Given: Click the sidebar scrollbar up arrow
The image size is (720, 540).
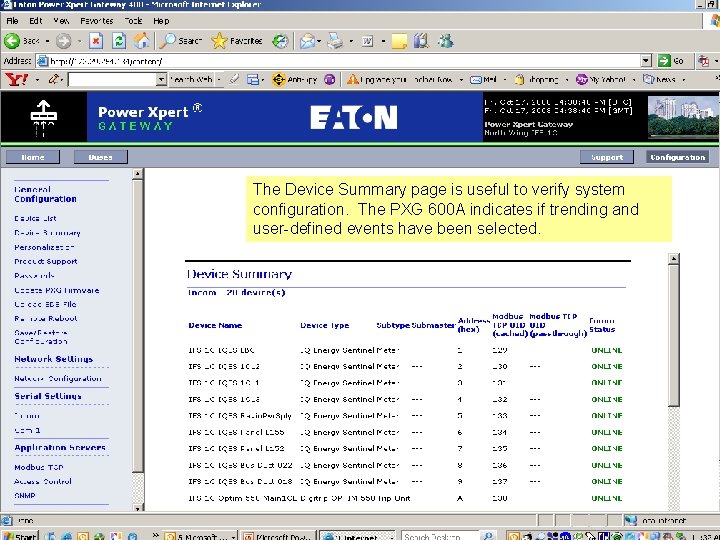Looking at the screenshot, I should point(137,174).
